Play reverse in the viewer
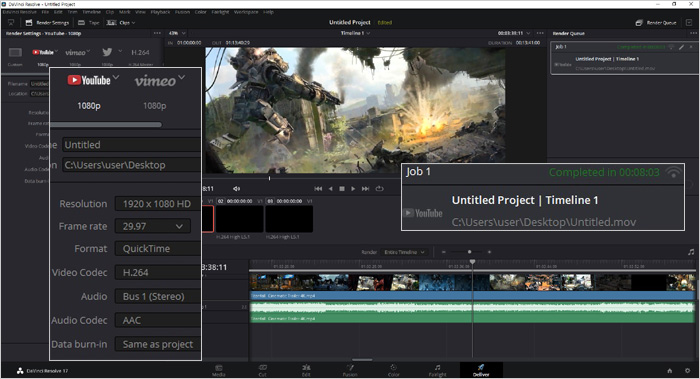The image size is (700, 379). coord(330,189)
